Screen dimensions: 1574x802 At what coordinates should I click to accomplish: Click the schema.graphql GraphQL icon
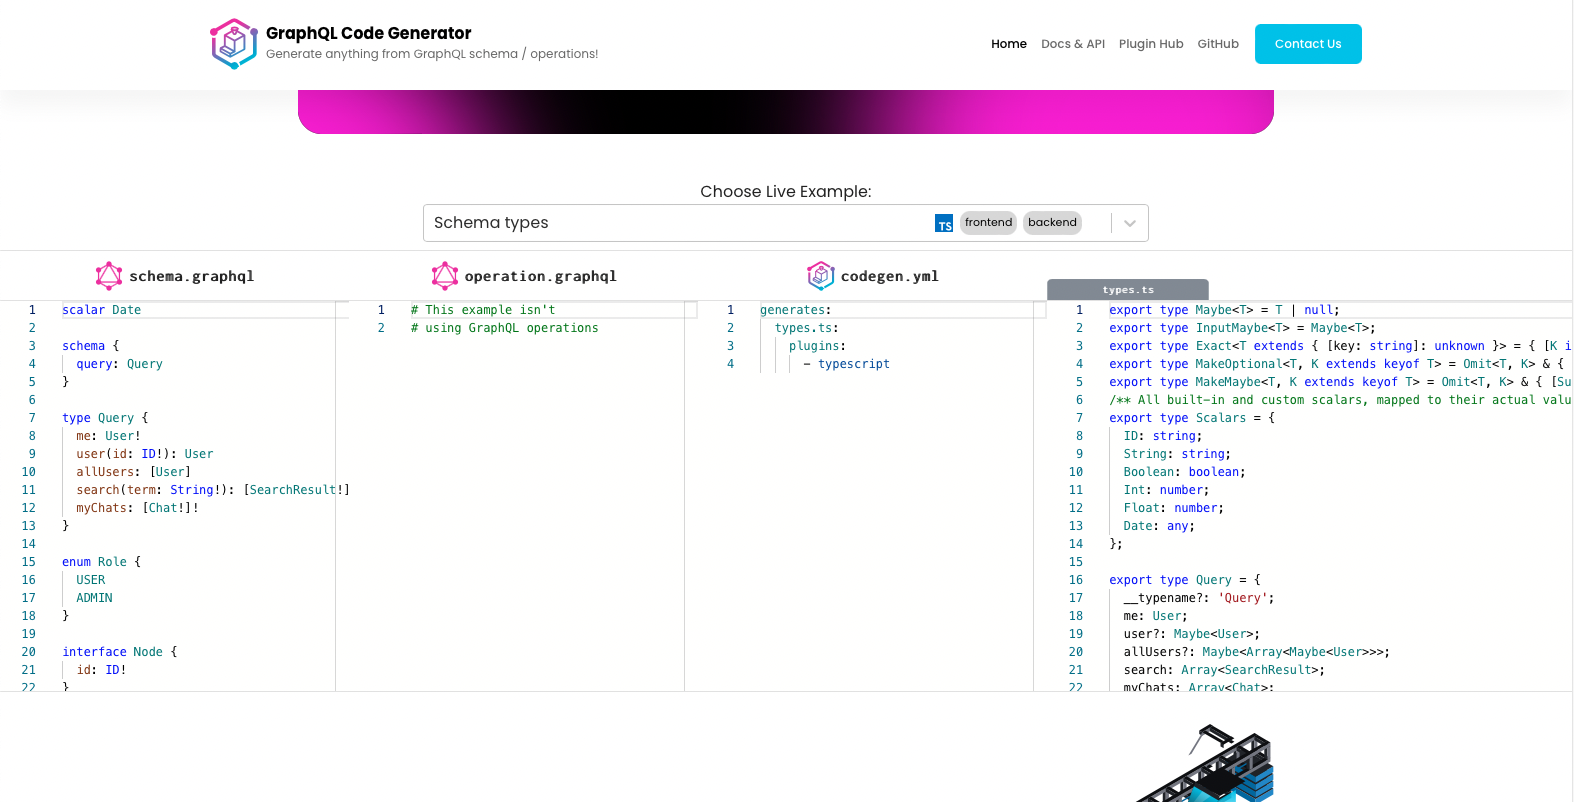109,275
